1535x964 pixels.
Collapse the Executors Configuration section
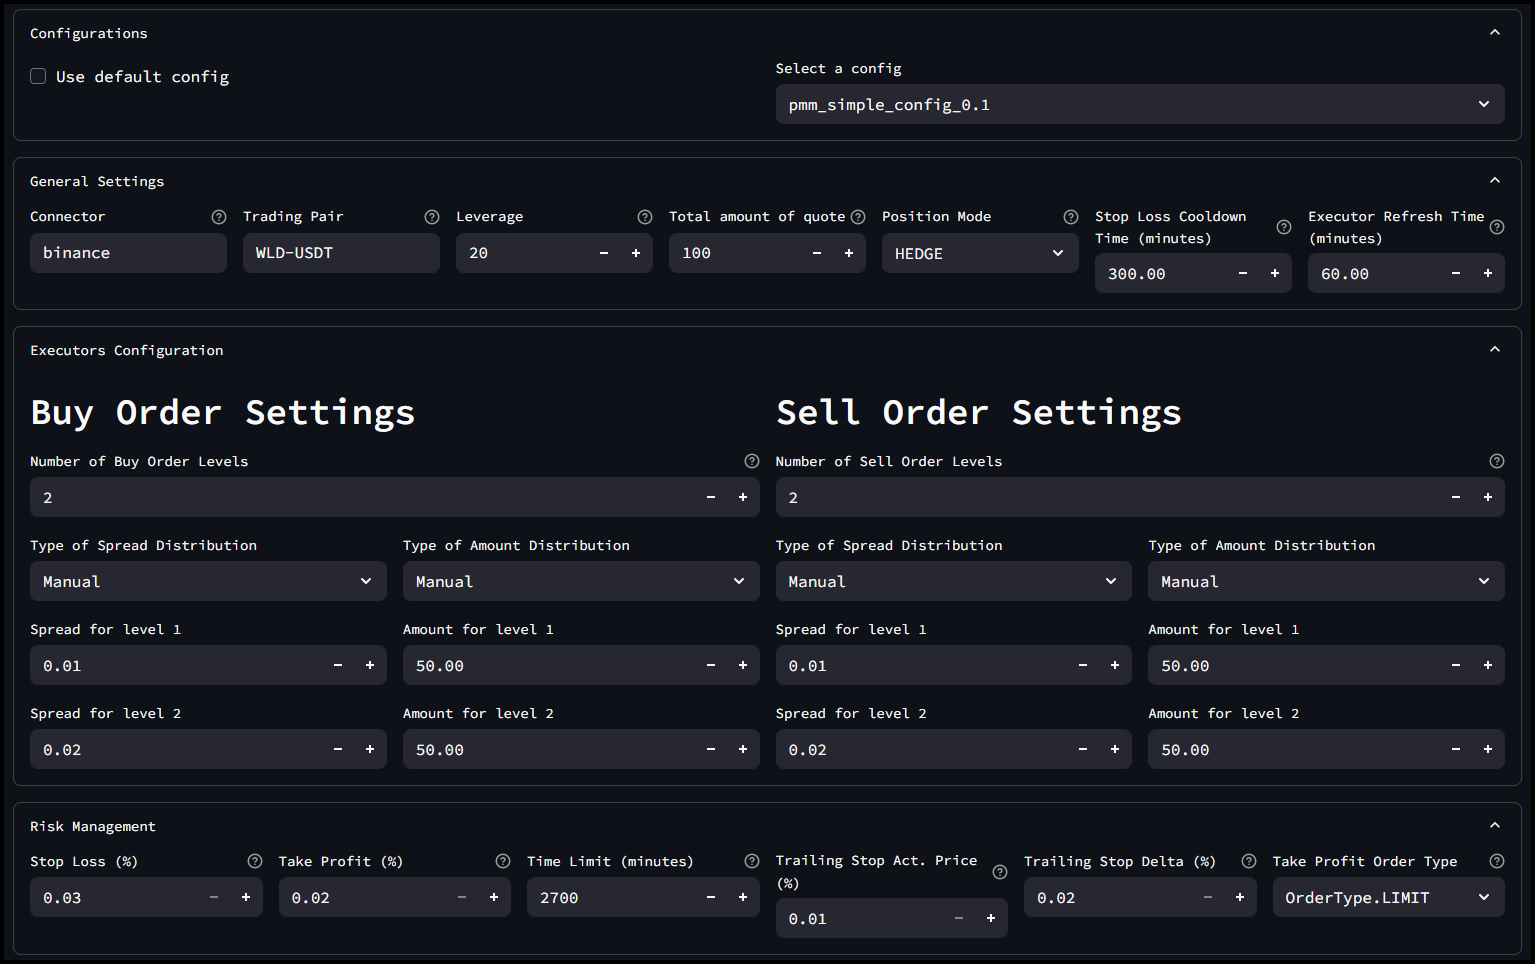pos(1495,349)
